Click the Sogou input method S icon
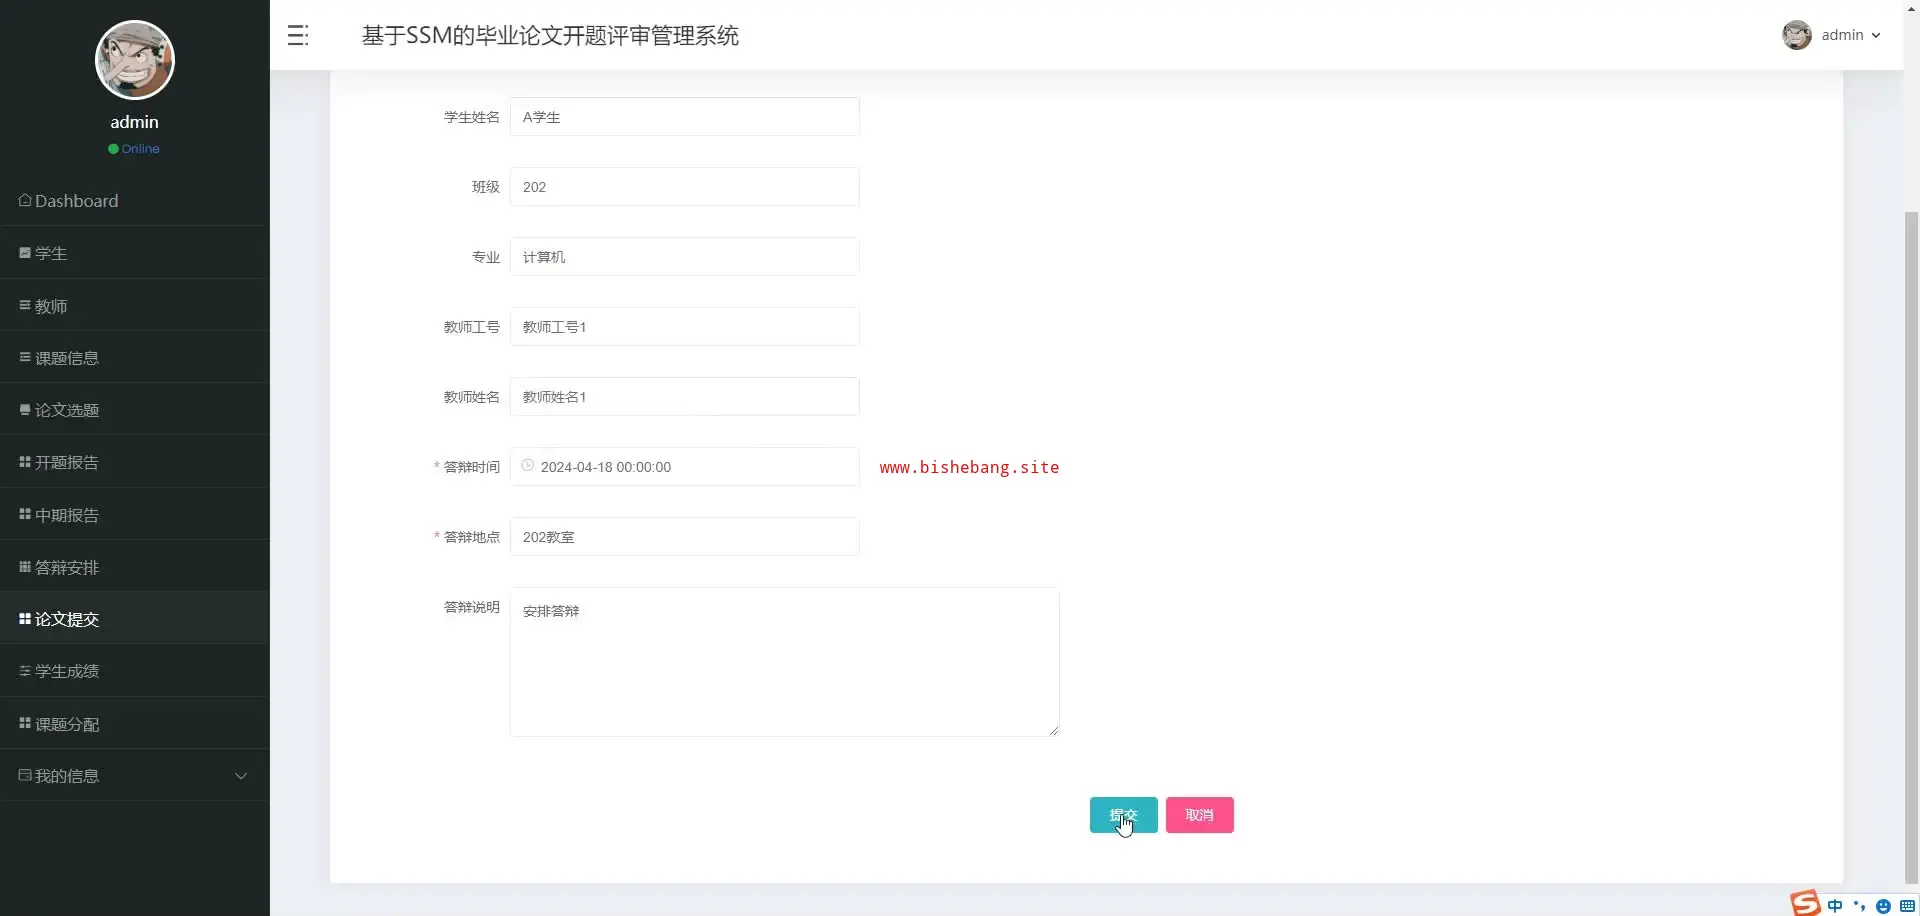This screenshot has width=1920, height=916. 1805,903
